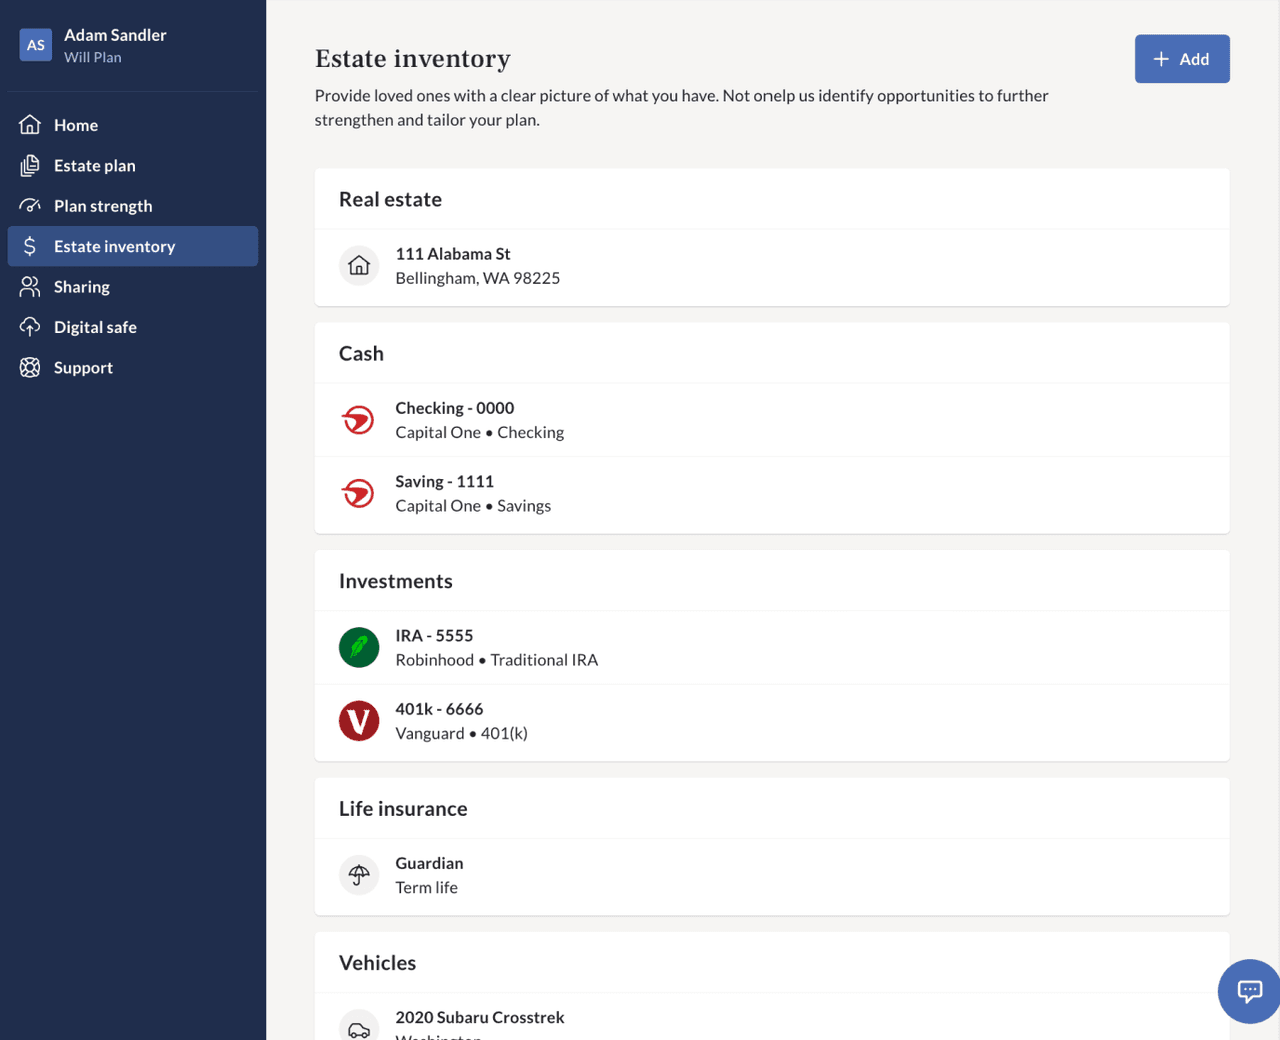Open Estate plan from sidebar
The height and width of the screenshot is (1040, 1280).
pos(94,166)
